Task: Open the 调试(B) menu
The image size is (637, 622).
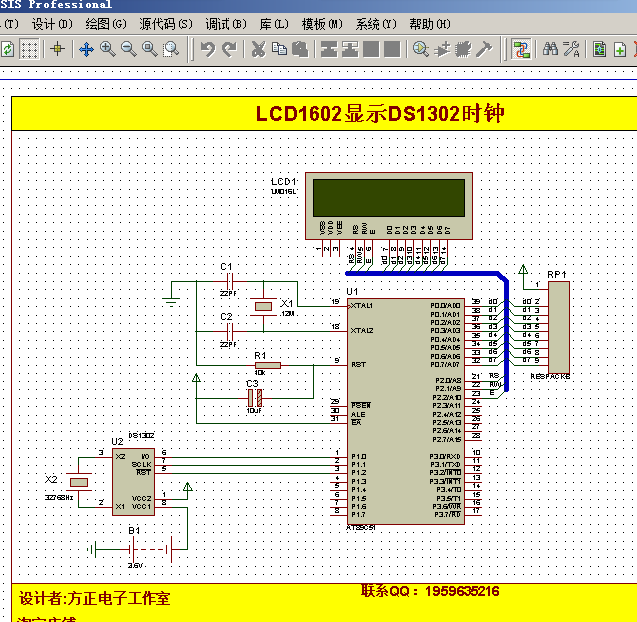Action: 226,24
